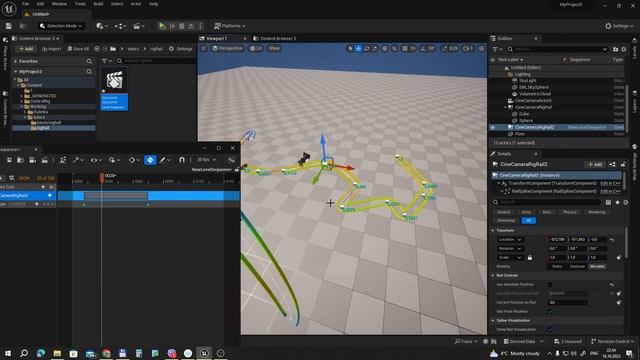Focus the Content Browser asset search field
The image size is (640, 360).
[x=155, y=61]
